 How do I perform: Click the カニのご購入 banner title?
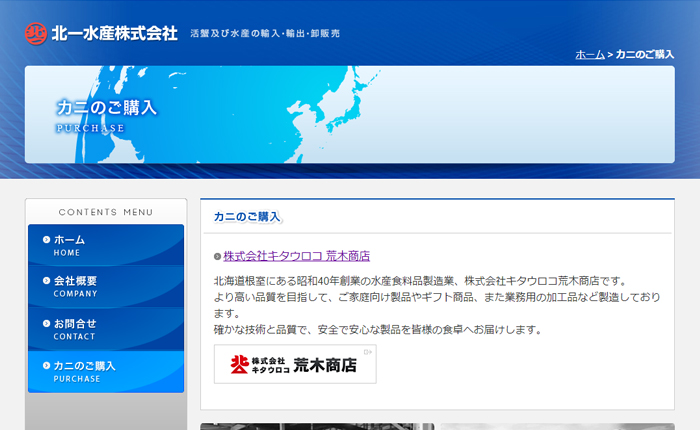tap(107, 108)
